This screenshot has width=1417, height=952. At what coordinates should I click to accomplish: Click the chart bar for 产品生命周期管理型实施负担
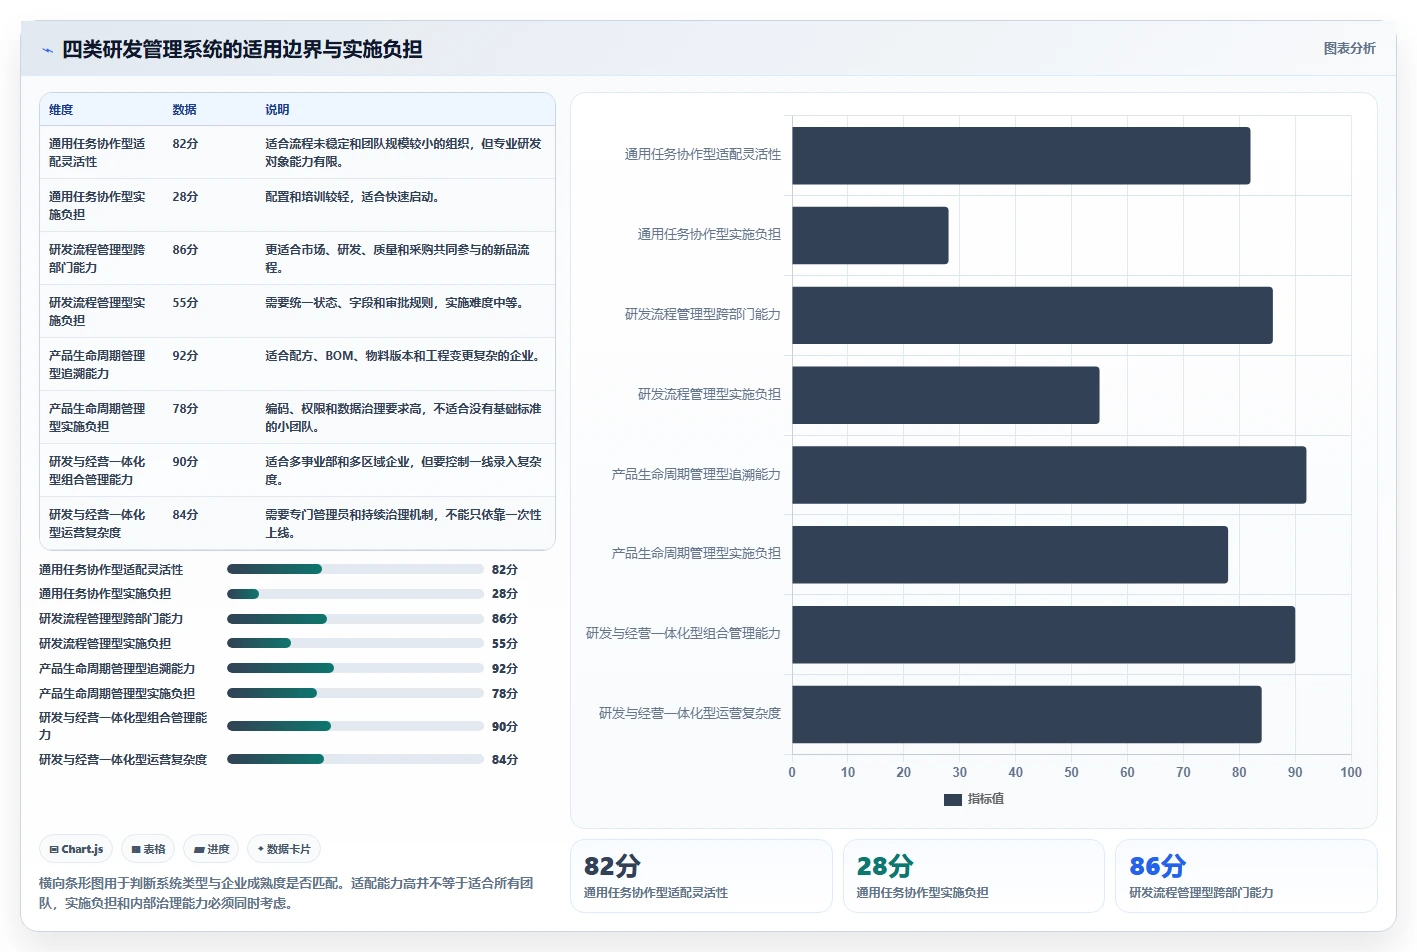click(x=1010, y=554)
